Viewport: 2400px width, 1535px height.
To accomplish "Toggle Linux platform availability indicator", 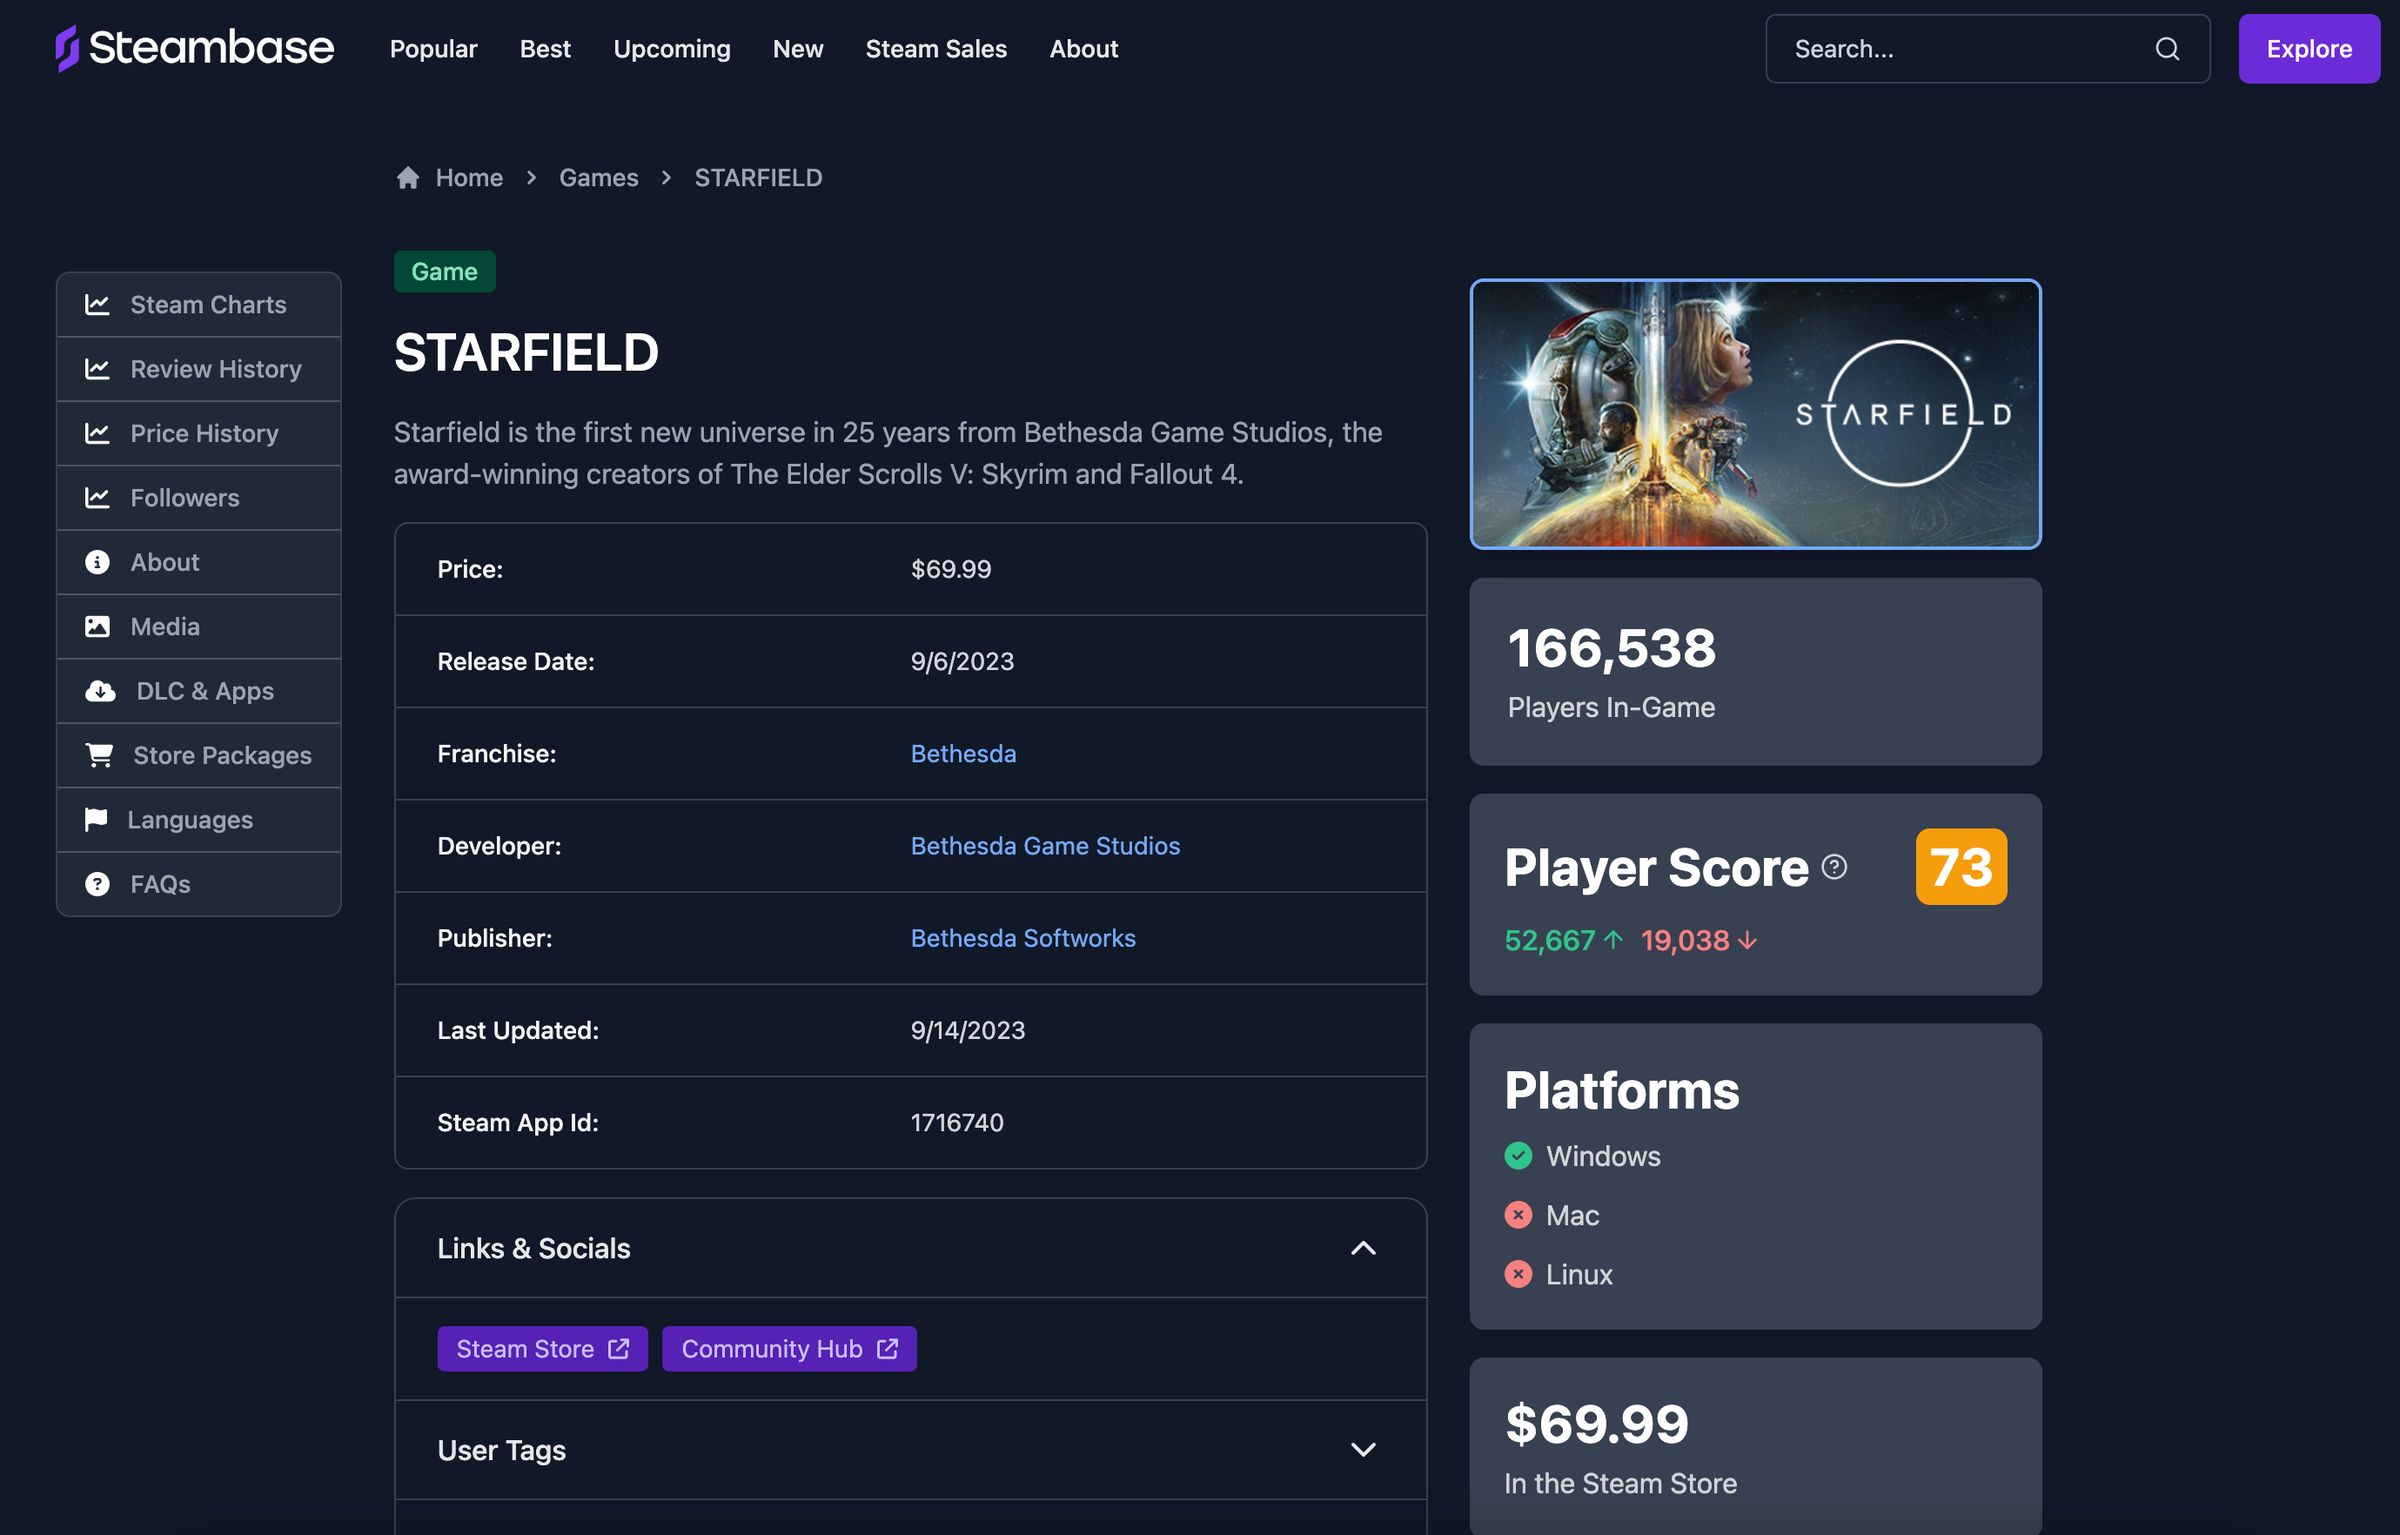I will pyautogui.click(x=1517, y=1273).
